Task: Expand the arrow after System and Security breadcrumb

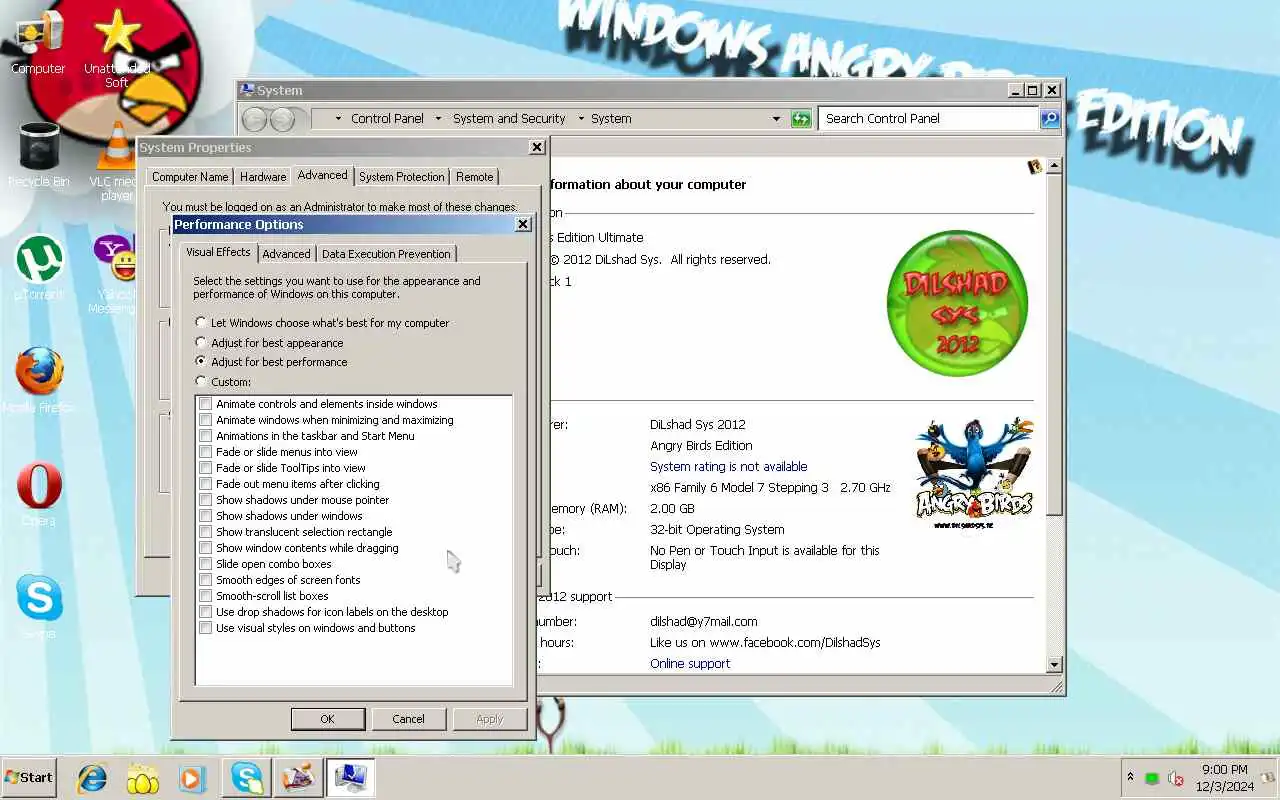Action: click(x=581, y=118)
